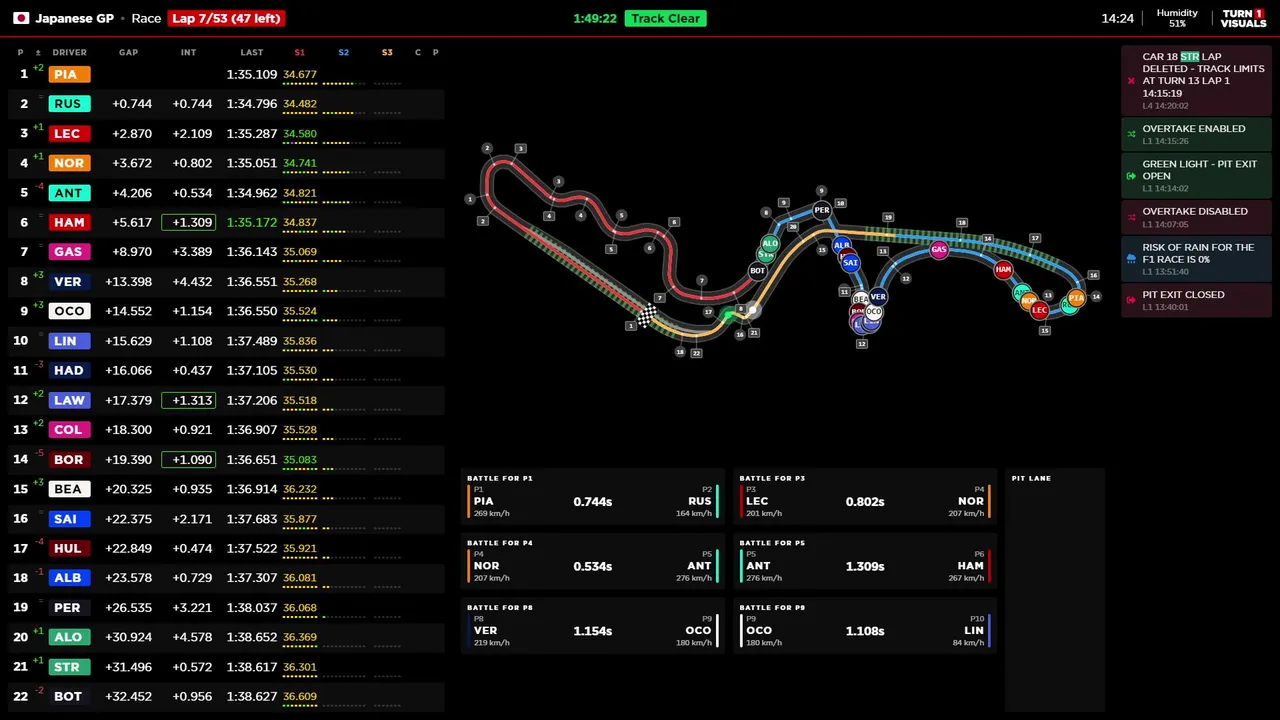
Task: Click the Pit Exit Closed arrow icon
Action: (x=1131, y=299)
